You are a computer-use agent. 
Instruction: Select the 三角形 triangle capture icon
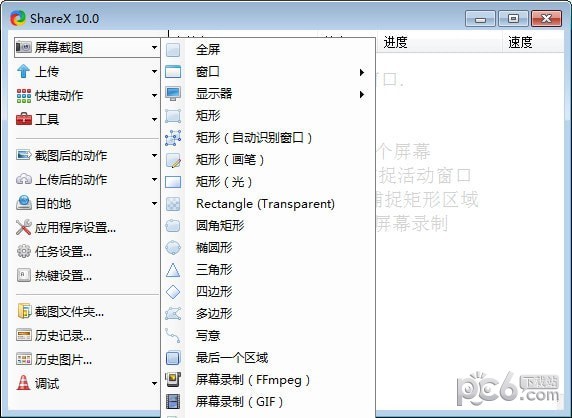(x=173, y=270)
